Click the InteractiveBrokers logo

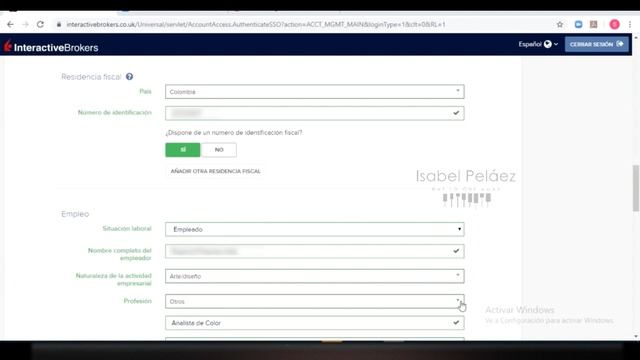click(x=51, y=47)
